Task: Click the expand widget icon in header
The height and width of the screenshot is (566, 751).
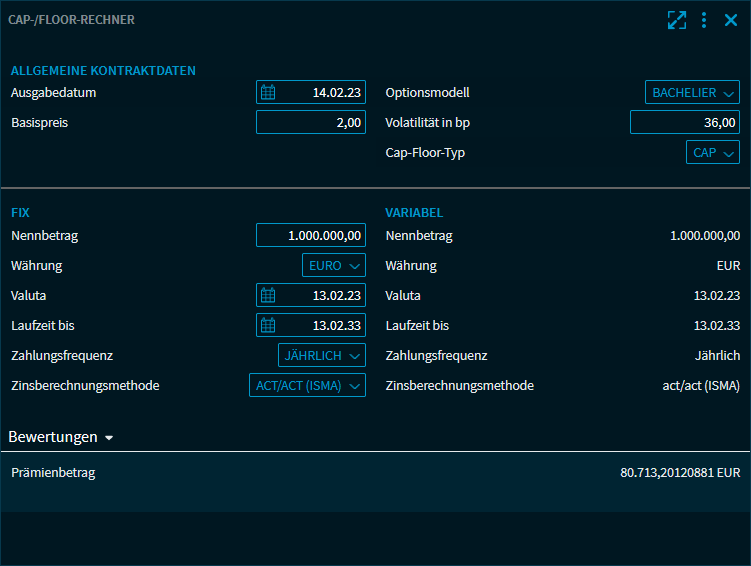Action: [x=677, y=20]
